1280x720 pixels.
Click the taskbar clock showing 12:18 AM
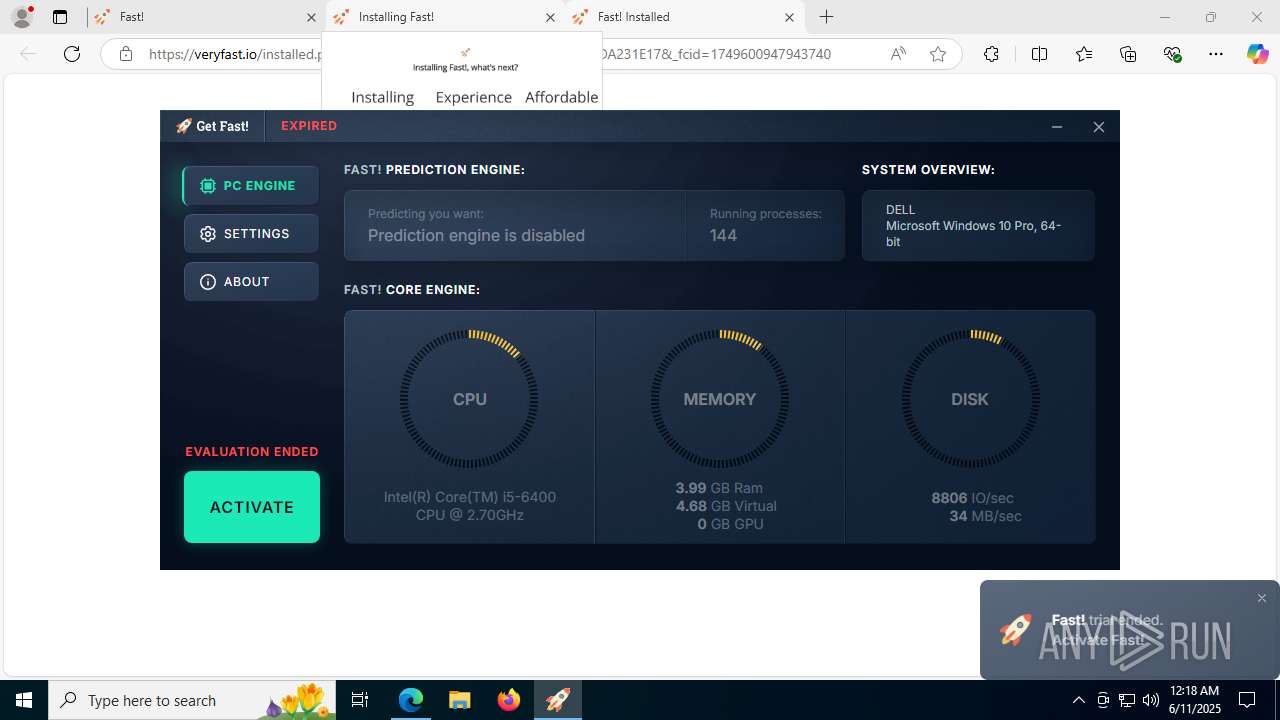tap(1194, 700)
